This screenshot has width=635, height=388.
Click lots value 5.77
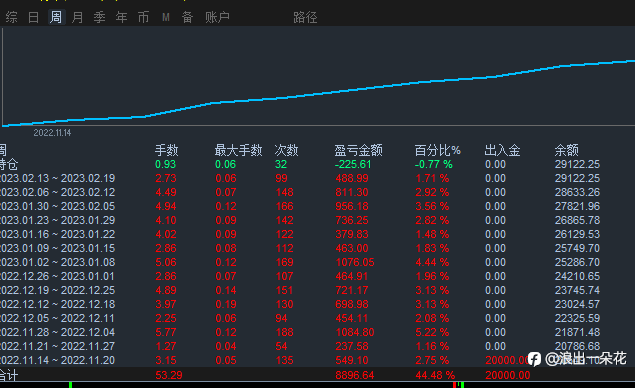coord(166,333)
